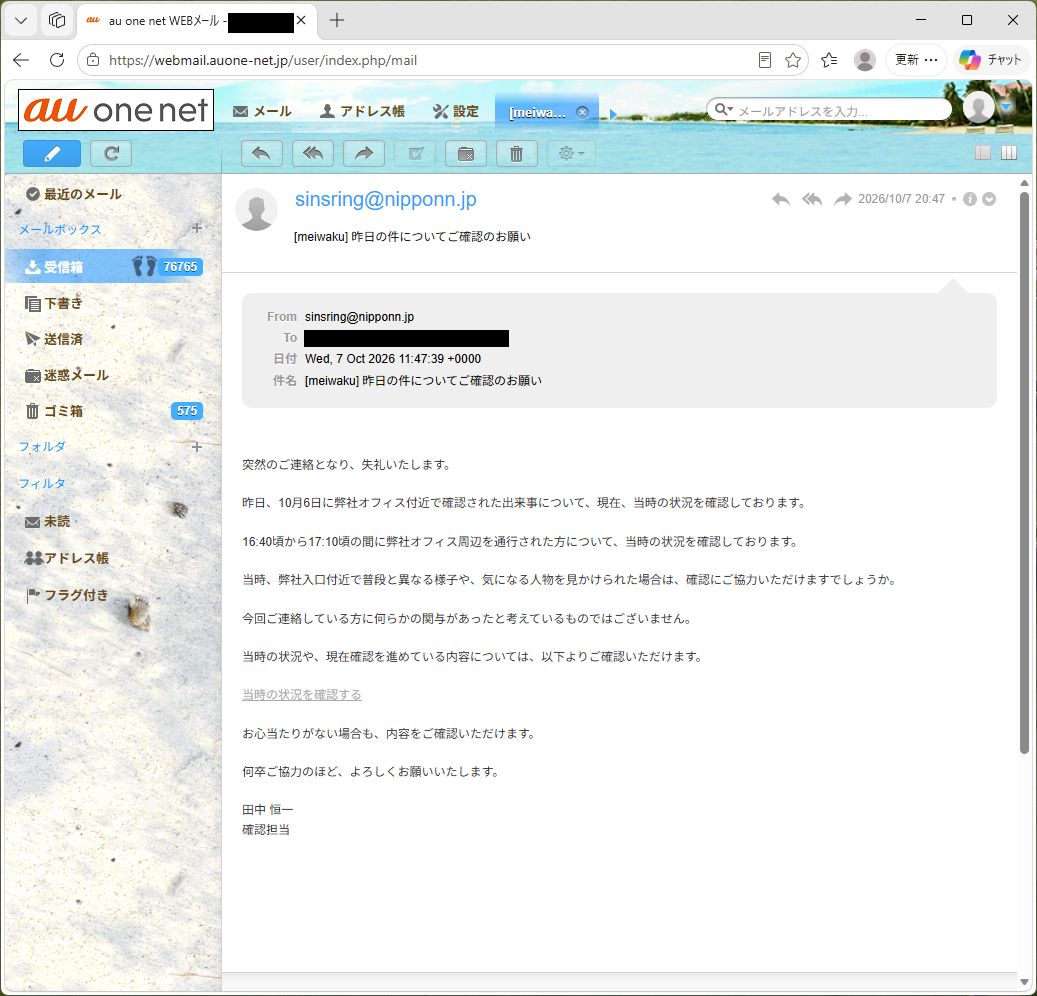Reload page with browser refresh icon
Viewport: 1037px width, 996px height.
click(x=57, y=60)
